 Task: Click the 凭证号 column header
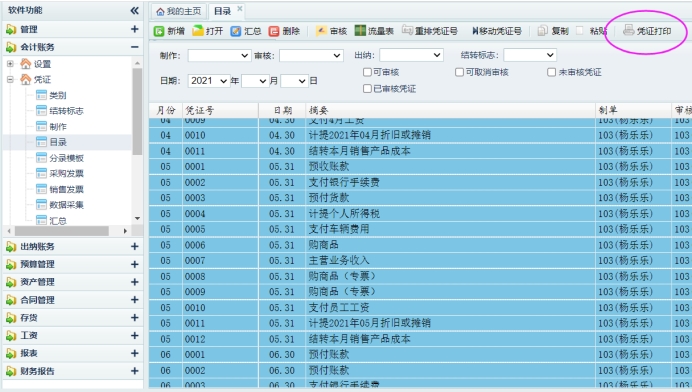220,110
